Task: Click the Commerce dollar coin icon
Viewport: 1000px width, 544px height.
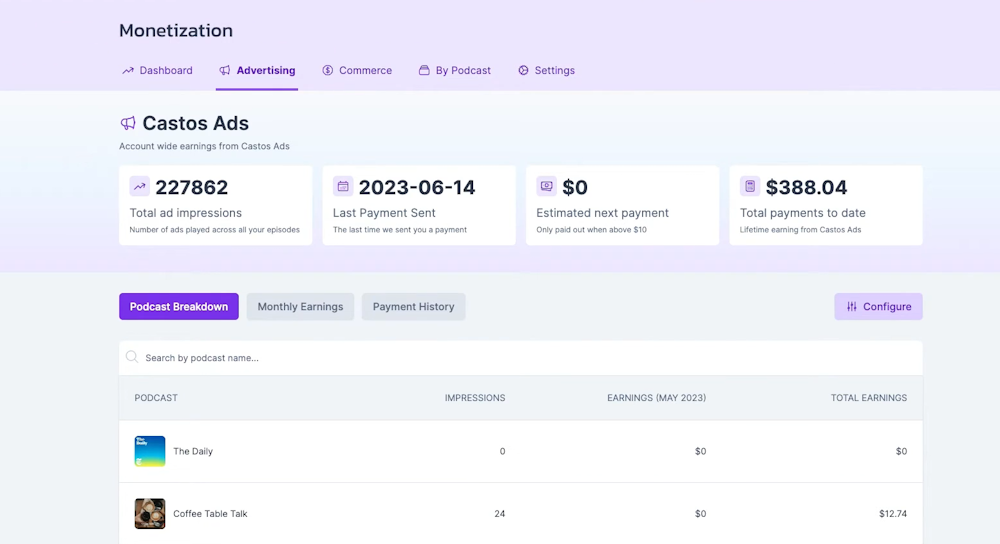Action: coord(327,70)
